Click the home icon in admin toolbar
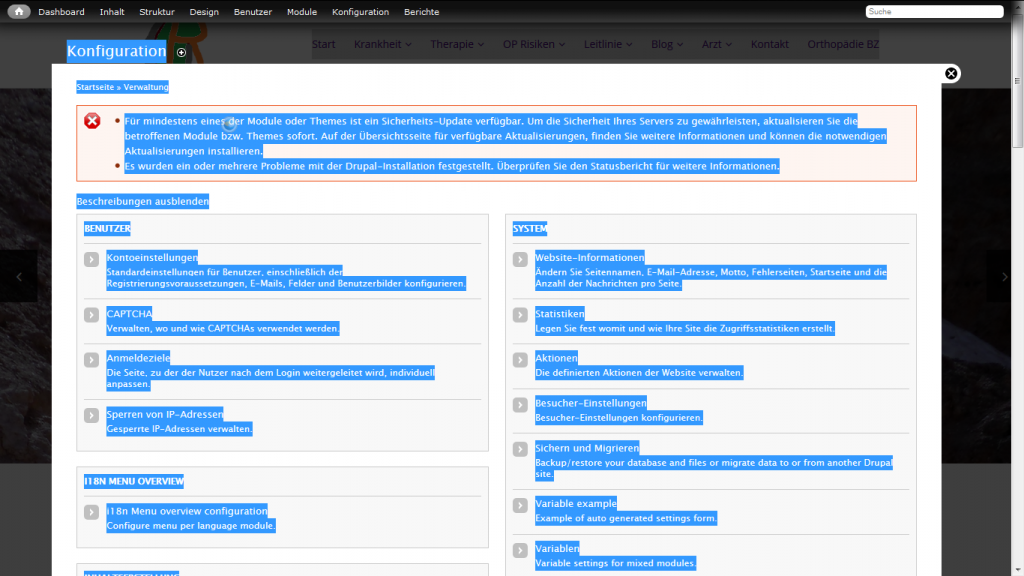 click(19, 12)
